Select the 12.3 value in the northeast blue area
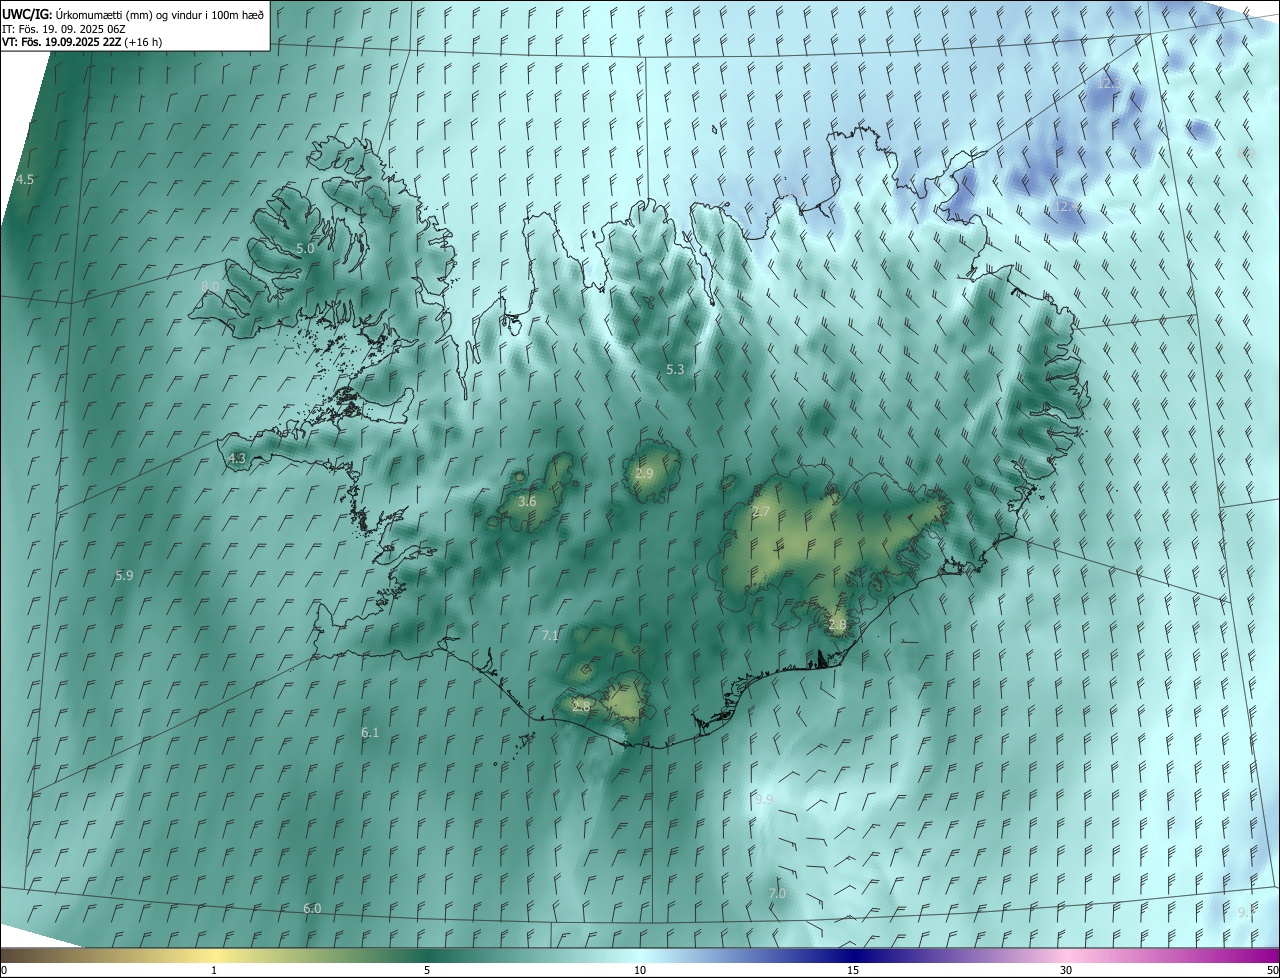Viewport: 1280px width, 978px height. [x=1109, y=84]
